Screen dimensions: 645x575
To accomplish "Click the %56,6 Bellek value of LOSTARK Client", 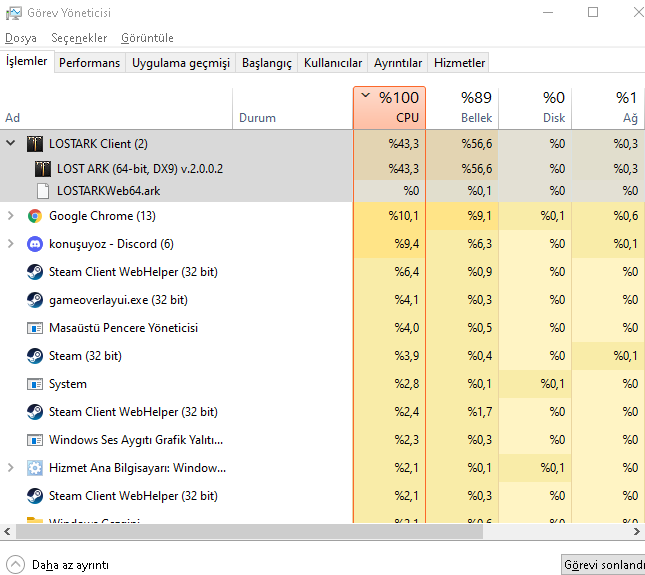I will [477, 144].
